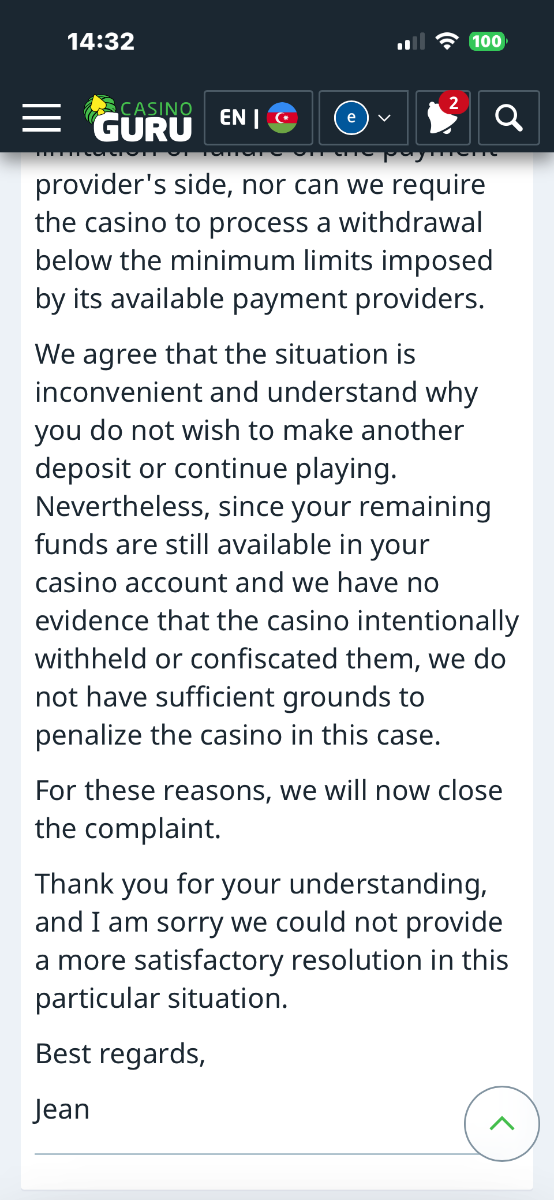Tap the Azerbaijan flag icon
The height and width of the screenshot is (1200, 554).
click(283, 118)
